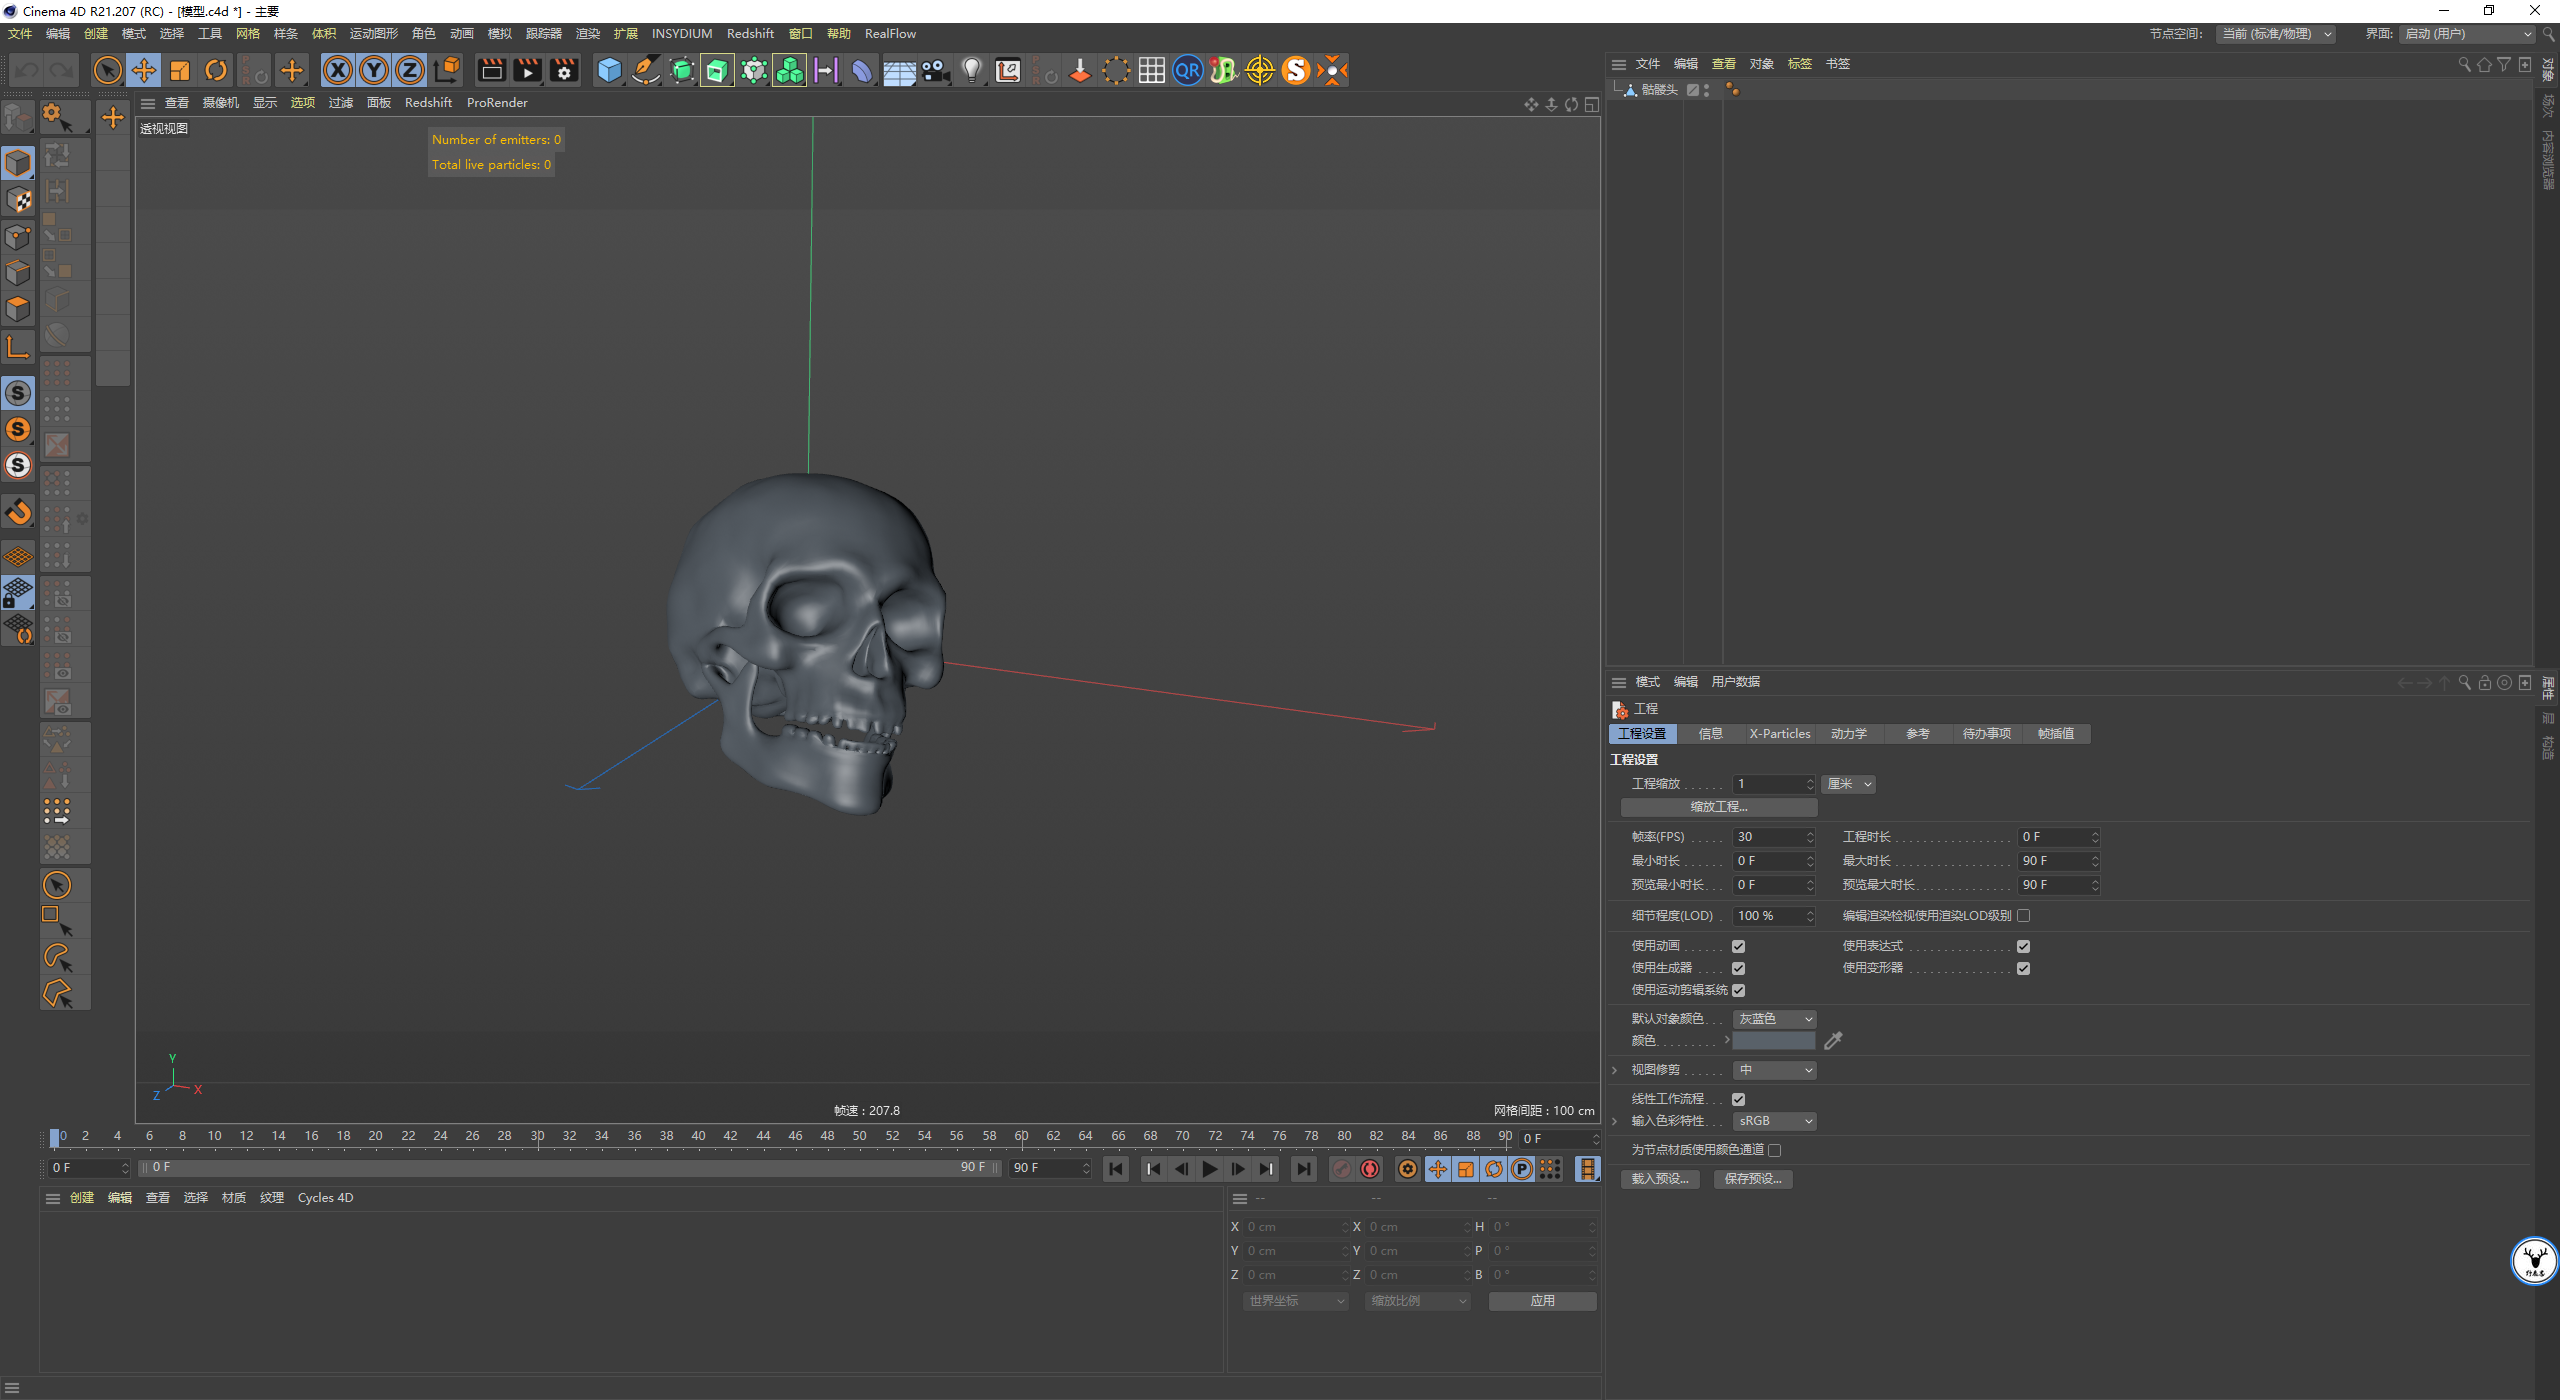Toggle the 使用表达式 checkbox
The height and width of the screenshot is (1400, 2560).
(x=2023, y=946)
